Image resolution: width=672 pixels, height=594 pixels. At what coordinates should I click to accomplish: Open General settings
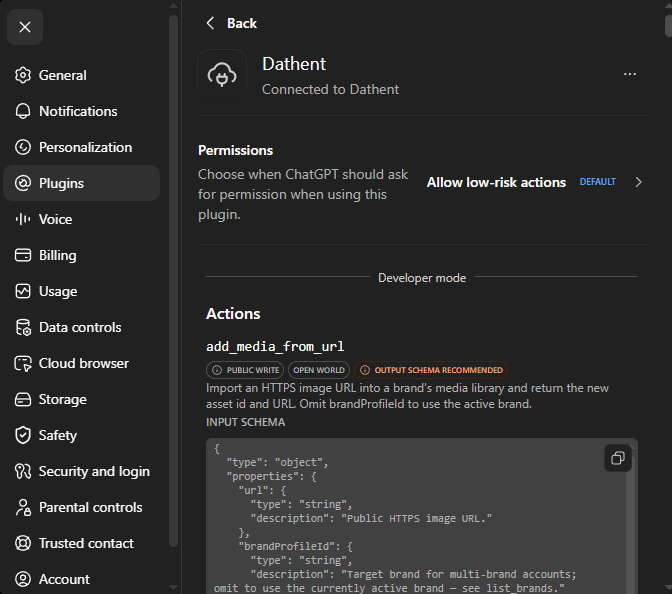(x=81, y=75)
